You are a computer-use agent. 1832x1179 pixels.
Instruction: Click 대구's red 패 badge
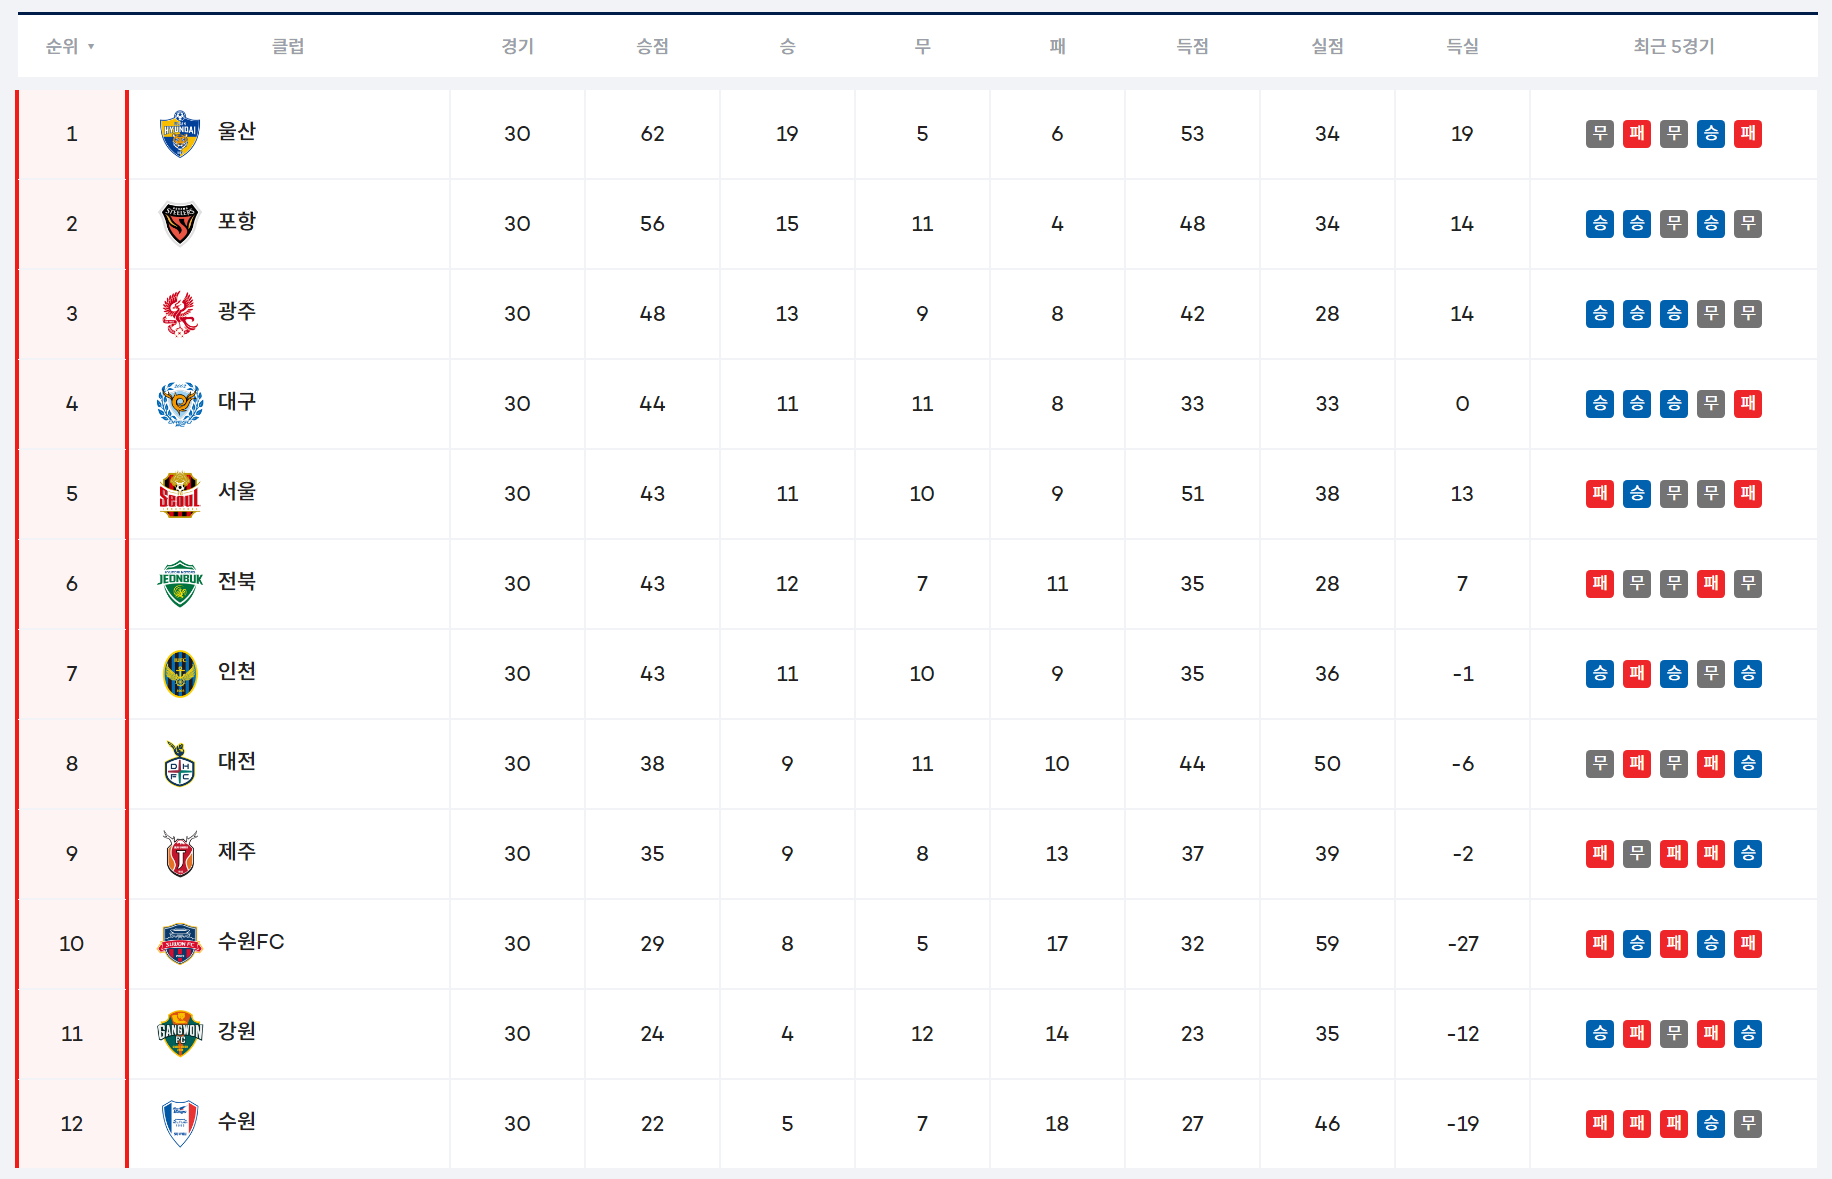pyautogui.click(x=1748, y=404)
